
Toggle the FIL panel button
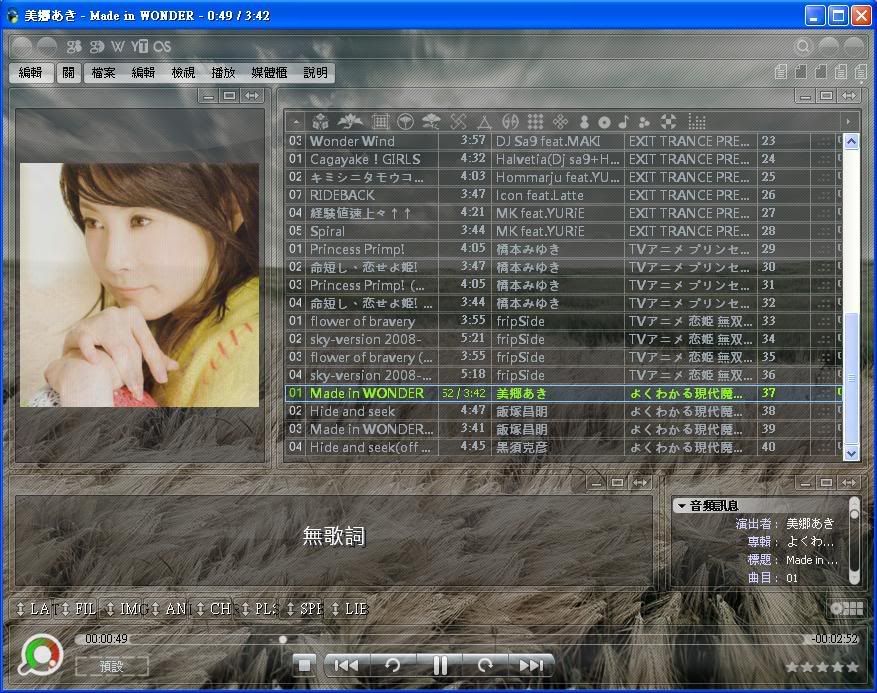coord(78,608)
